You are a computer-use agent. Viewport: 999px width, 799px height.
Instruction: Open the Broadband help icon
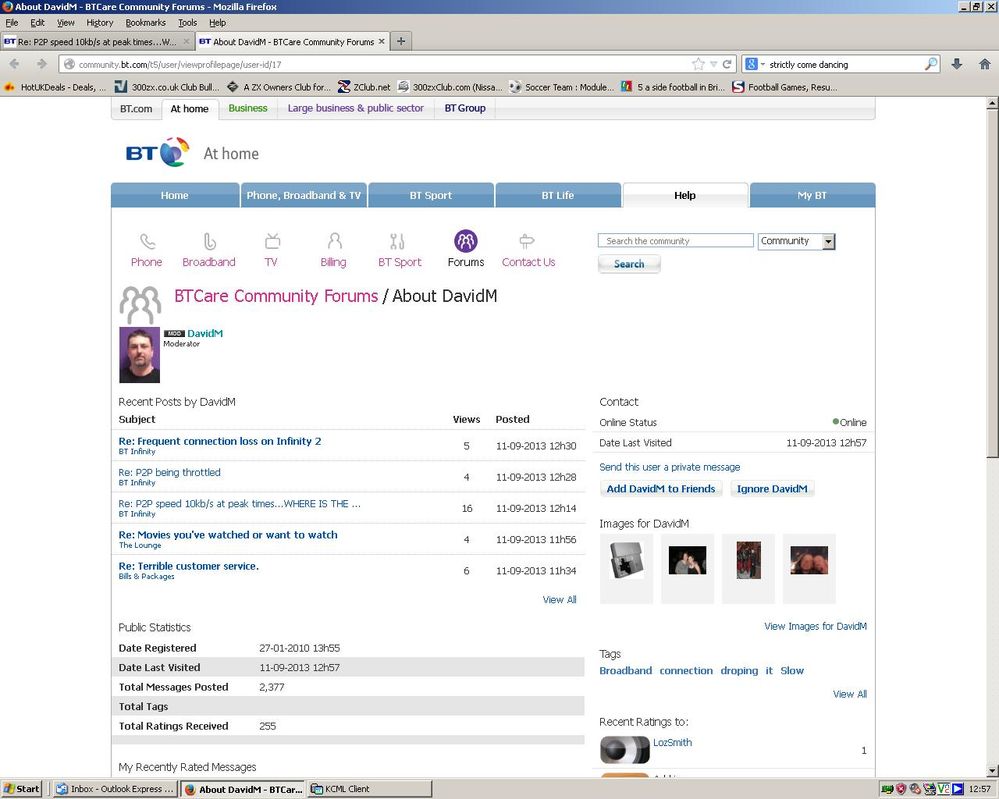[210, 241]
